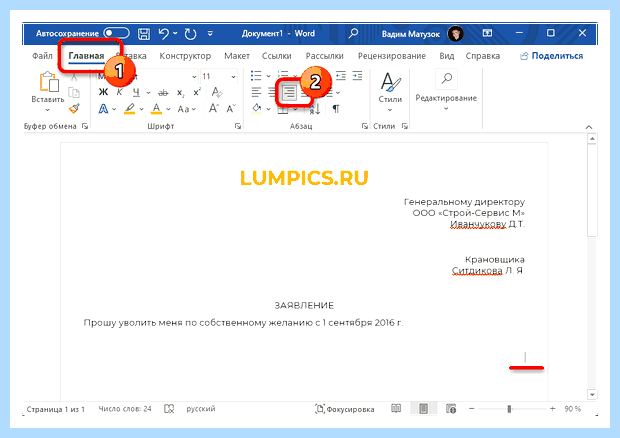This screenshot has width=620, height=438.
Task: Click the Фокусировка focus mode button
Action: [344, 409]
